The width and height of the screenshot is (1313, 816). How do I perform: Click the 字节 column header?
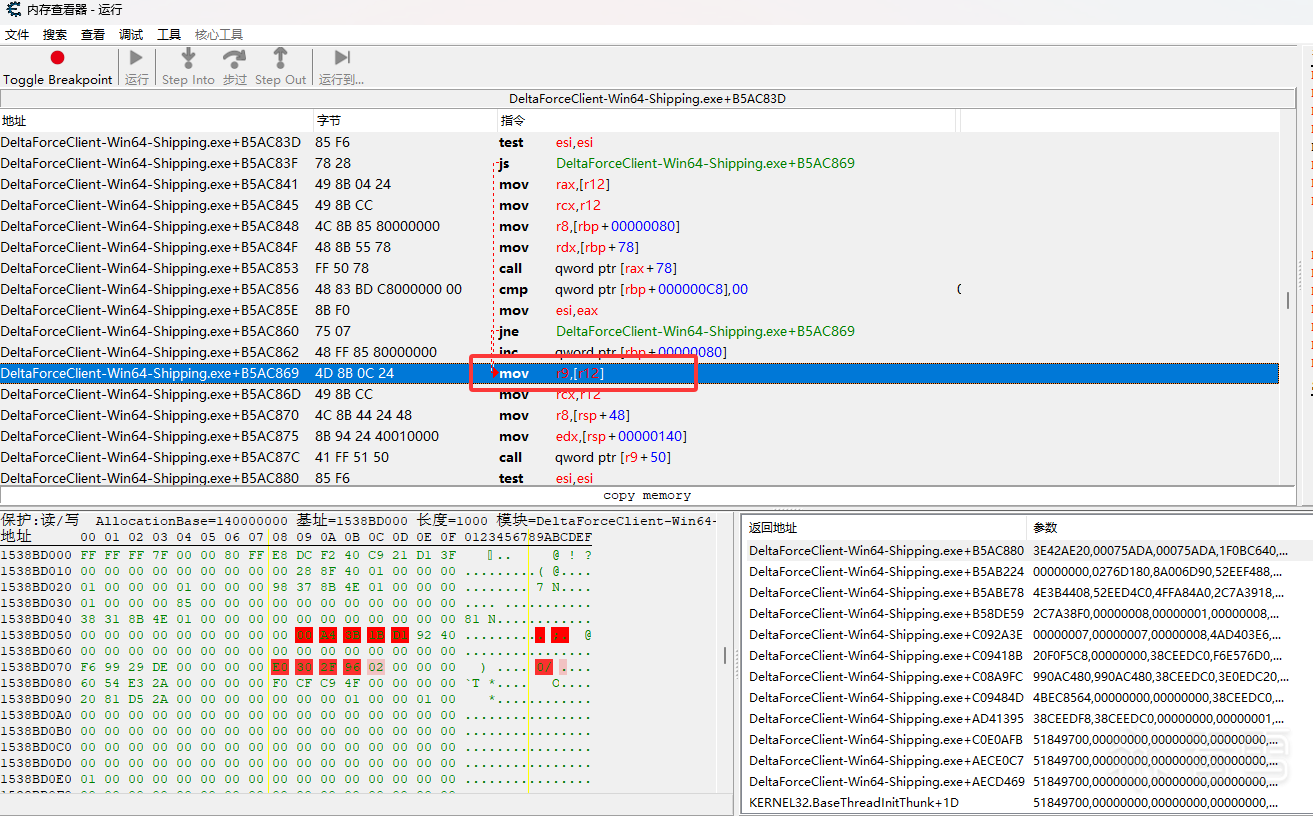pyautogui.click(x=405, y=121)
